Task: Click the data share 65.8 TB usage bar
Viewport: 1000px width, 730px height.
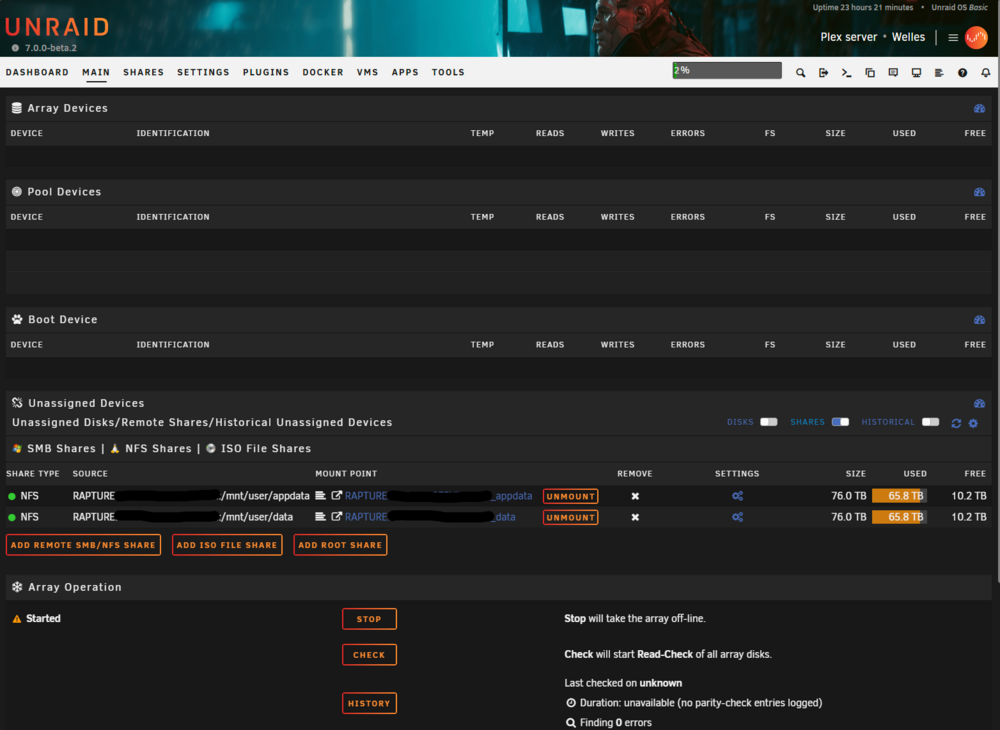Action: click(899, 517)
